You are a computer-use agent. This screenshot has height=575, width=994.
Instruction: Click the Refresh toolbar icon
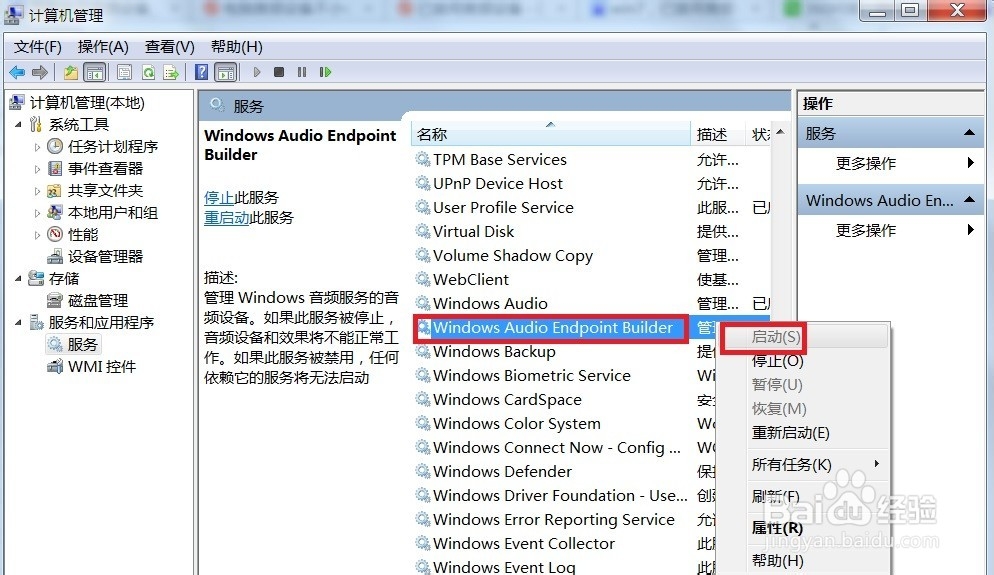point(148,72)
